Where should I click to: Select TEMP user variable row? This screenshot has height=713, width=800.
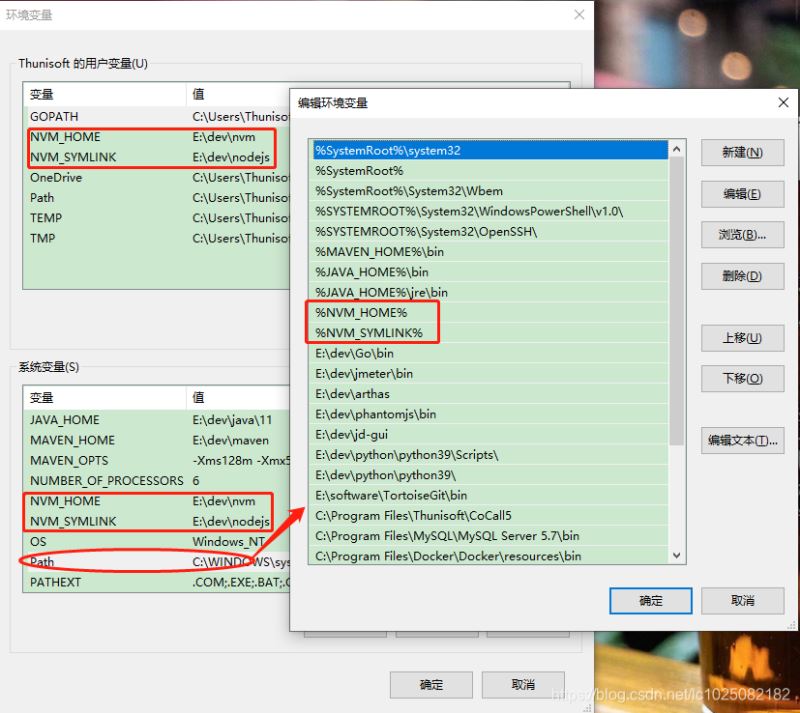pos(157,218)
